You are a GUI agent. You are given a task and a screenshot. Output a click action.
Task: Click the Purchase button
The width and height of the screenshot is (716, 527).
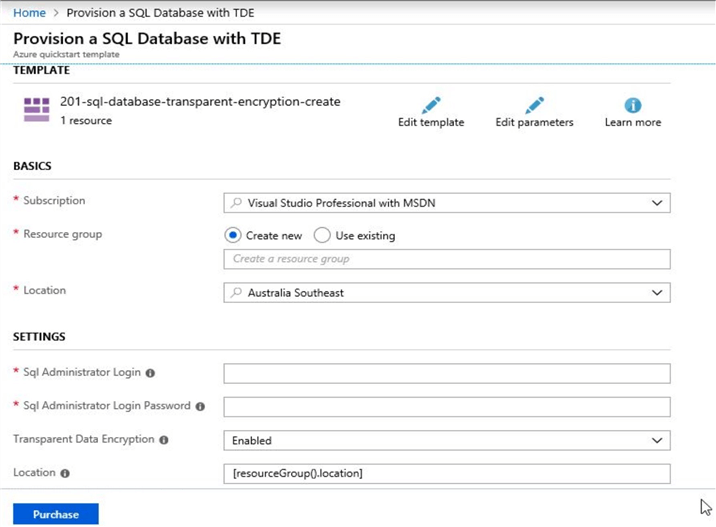(56, 514)
